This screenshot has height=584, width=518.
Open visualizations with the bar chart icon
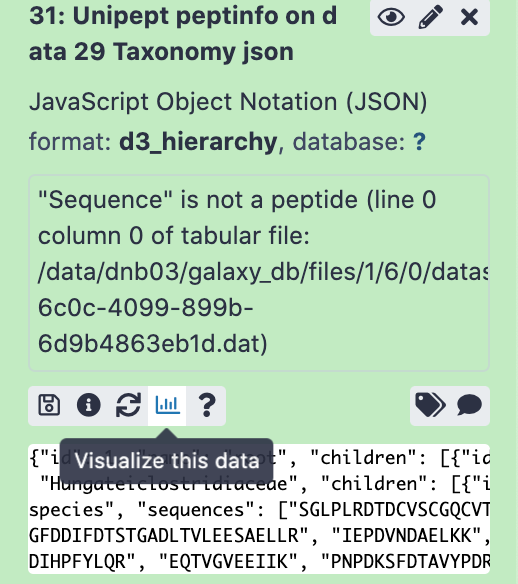[x=167, y=405]
